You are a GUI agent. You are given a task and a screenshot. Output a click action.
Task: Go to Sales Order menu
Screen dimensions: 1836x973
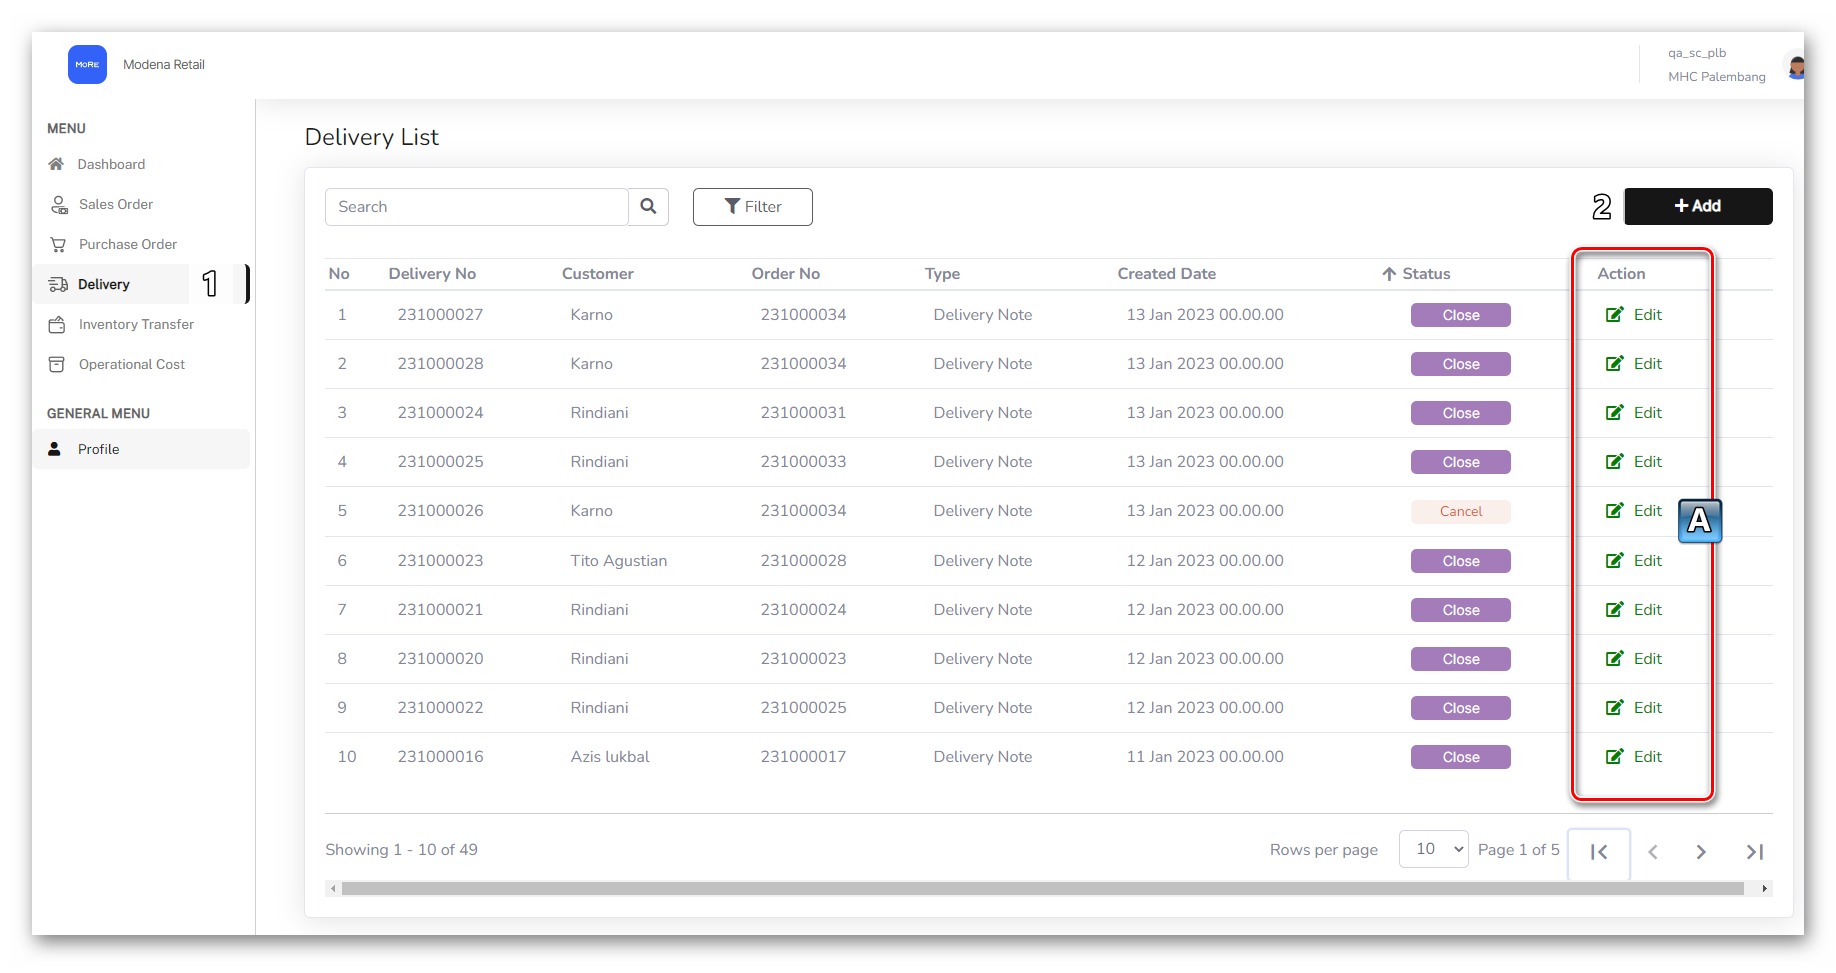[x=115, y=204]
